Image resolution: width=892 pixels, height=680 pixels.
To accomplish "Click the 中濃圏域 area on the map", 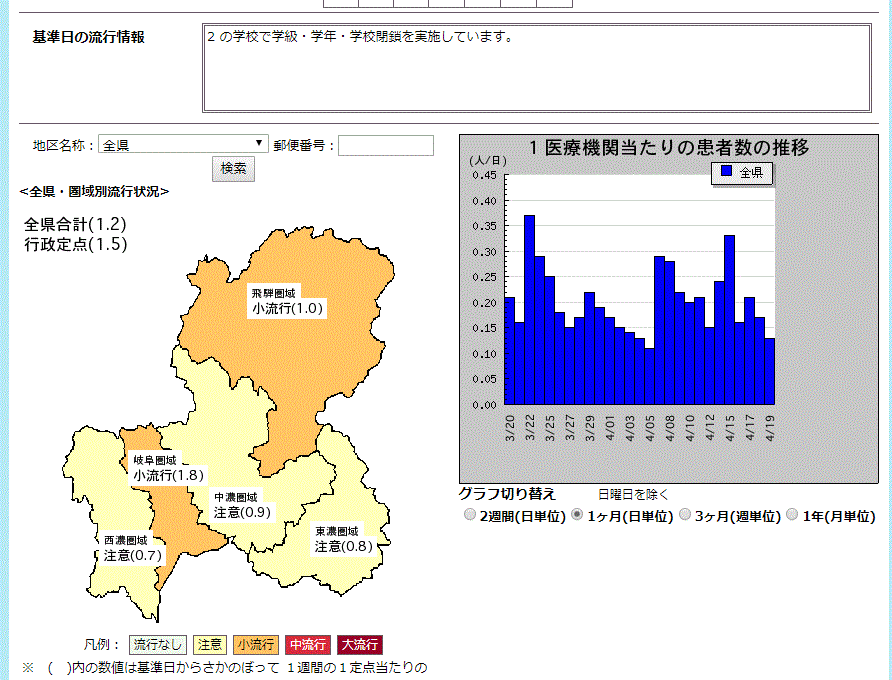I will pyautogui.click(x=241, y=505).
